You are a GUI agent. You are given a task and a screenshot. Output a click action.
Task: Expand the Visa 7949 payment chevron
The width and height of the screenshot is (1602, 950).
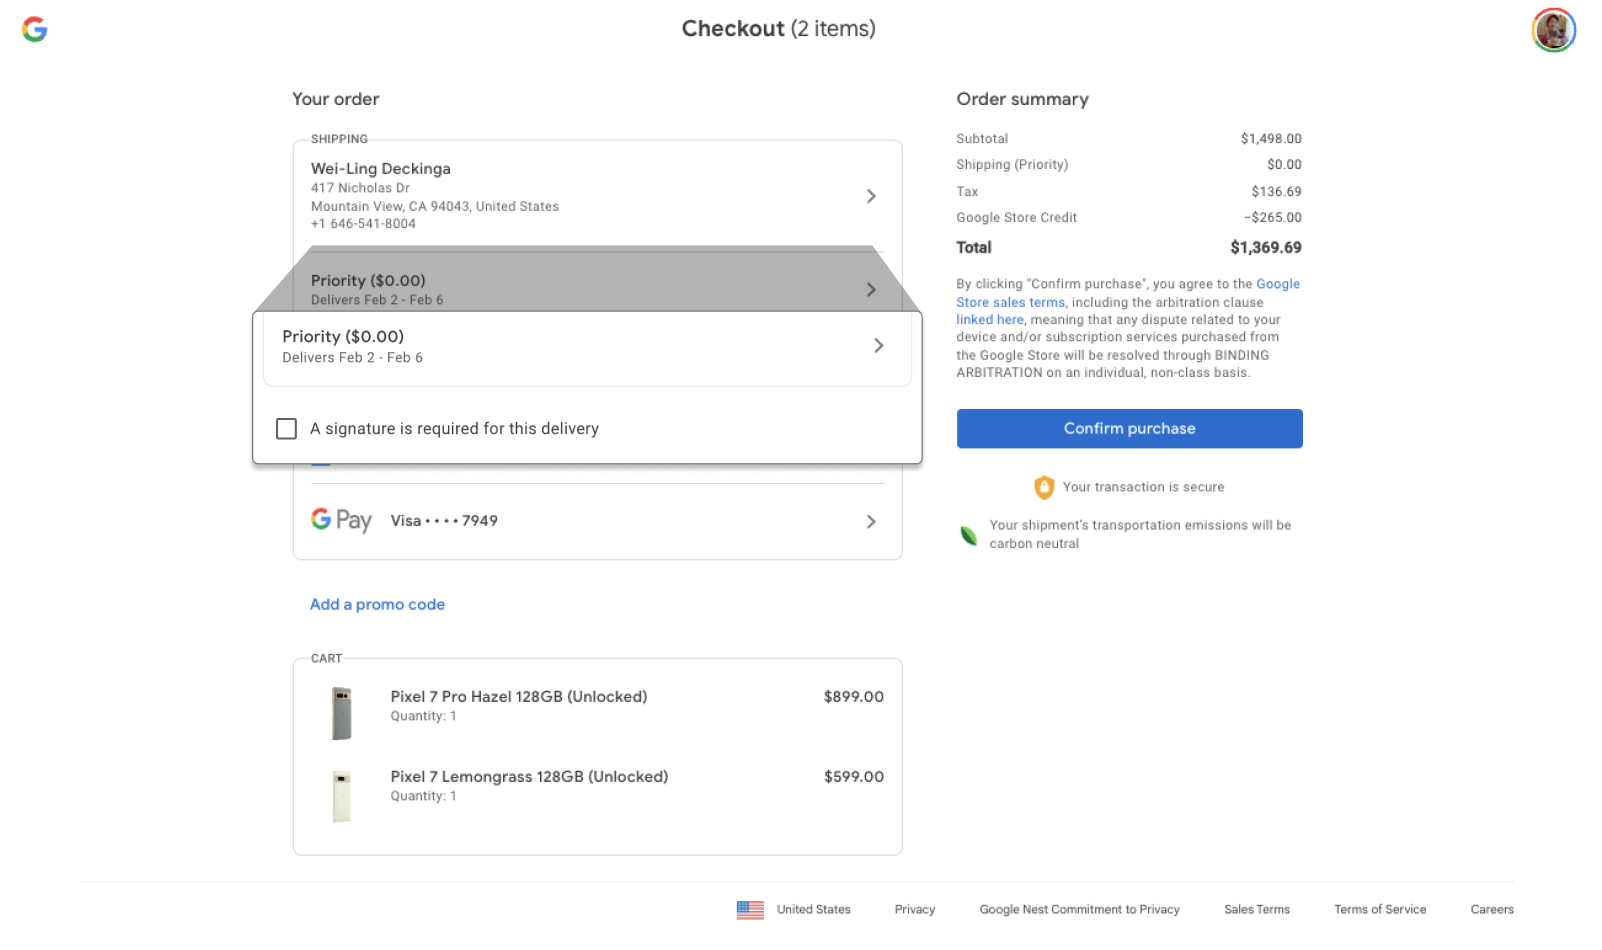[871, 522]
